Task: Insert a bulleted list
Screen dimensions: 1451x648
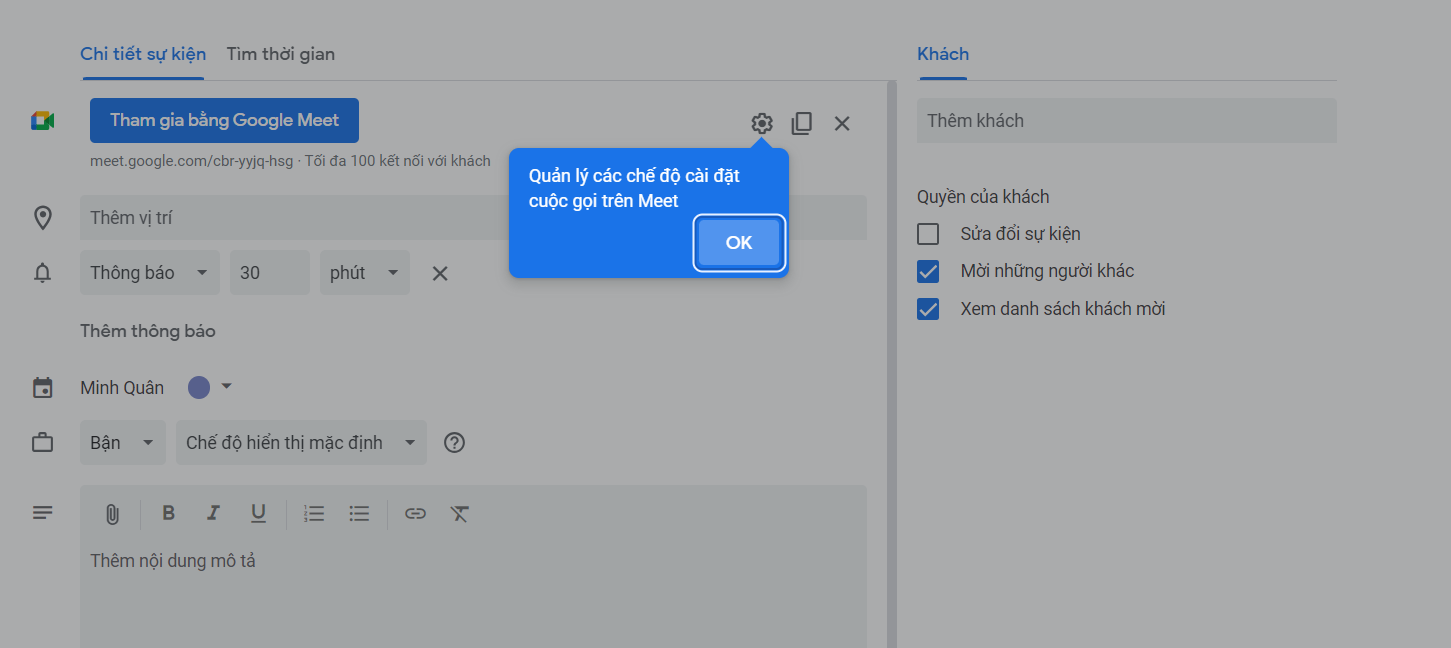Action: [359, 513]
